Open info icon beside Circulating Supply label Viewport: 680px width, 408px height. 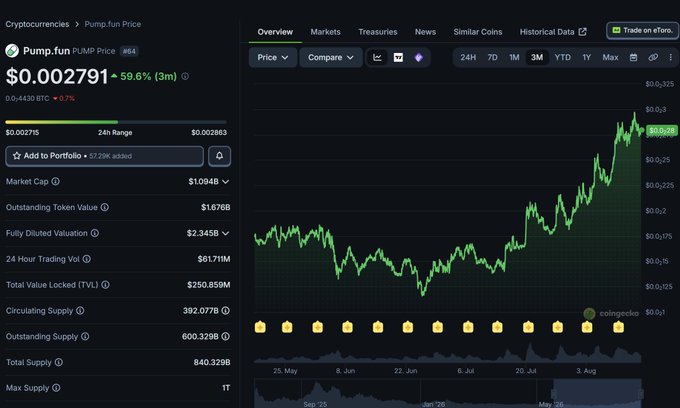80,310
